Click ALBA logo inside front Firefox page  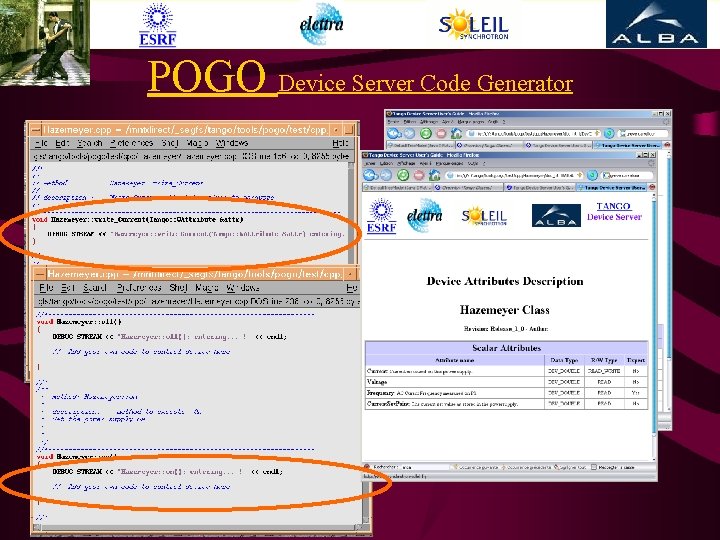click(x=556, y=215)
